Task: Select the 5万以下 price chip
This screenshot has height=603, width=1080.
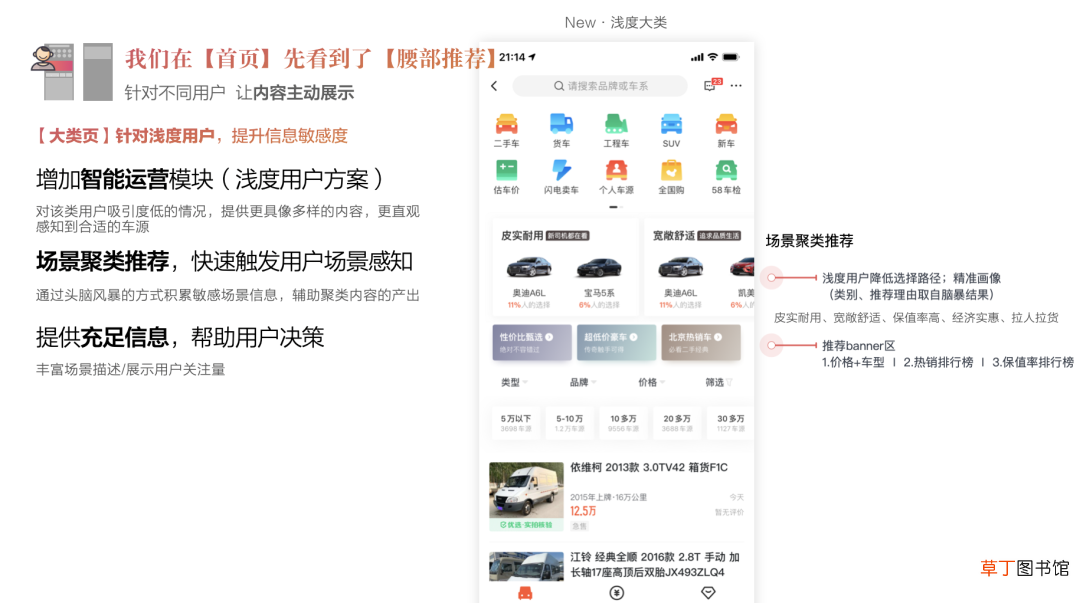Action: click(x=516, y=422)
